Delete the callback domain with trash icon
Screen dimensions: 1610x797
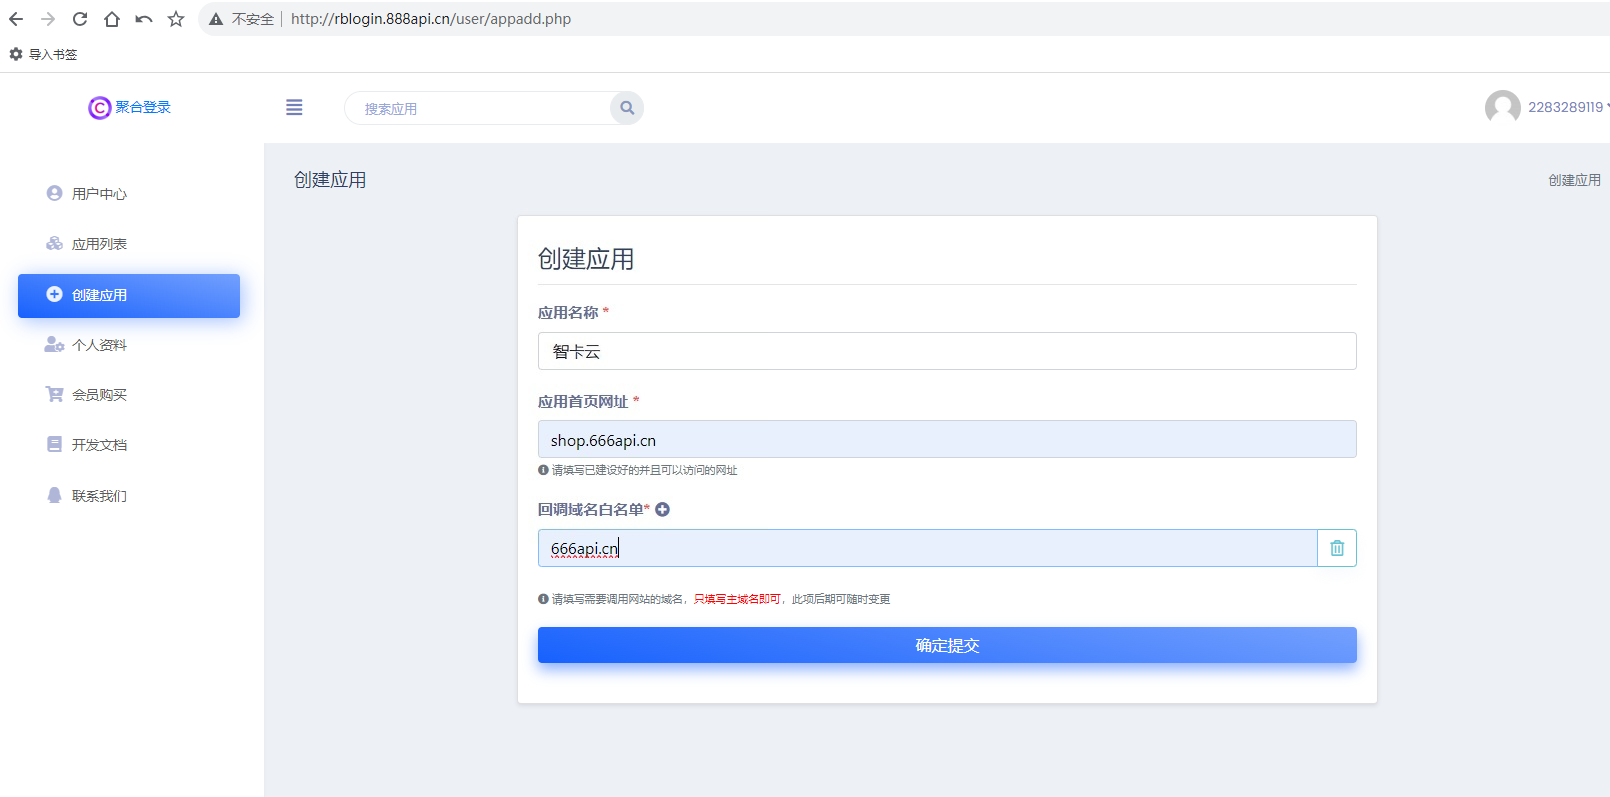pos(1337,548)
